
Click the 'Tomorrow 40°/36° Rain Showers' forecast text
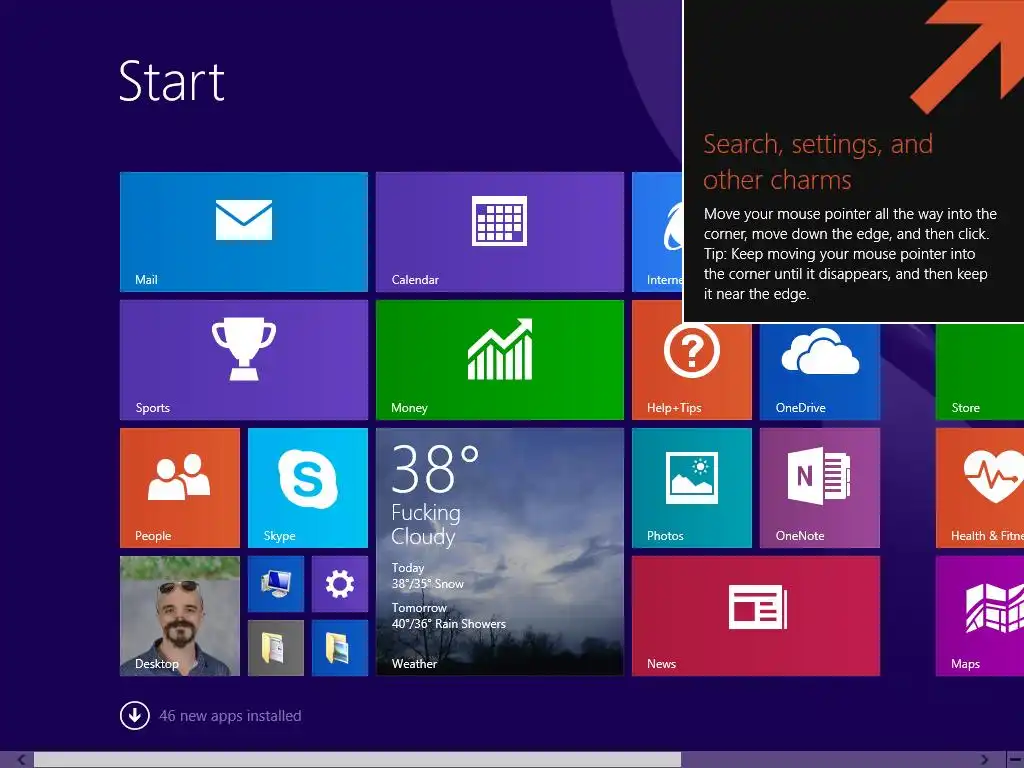pyautogui.click(x=449, y=616)
